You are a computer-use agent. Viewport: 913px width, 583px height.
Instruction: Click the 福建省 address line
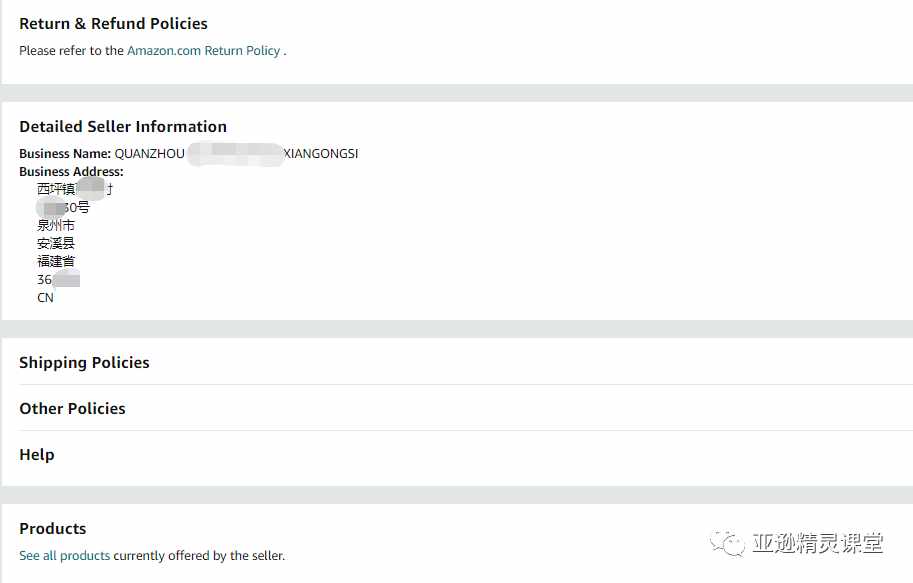[56, 262]
